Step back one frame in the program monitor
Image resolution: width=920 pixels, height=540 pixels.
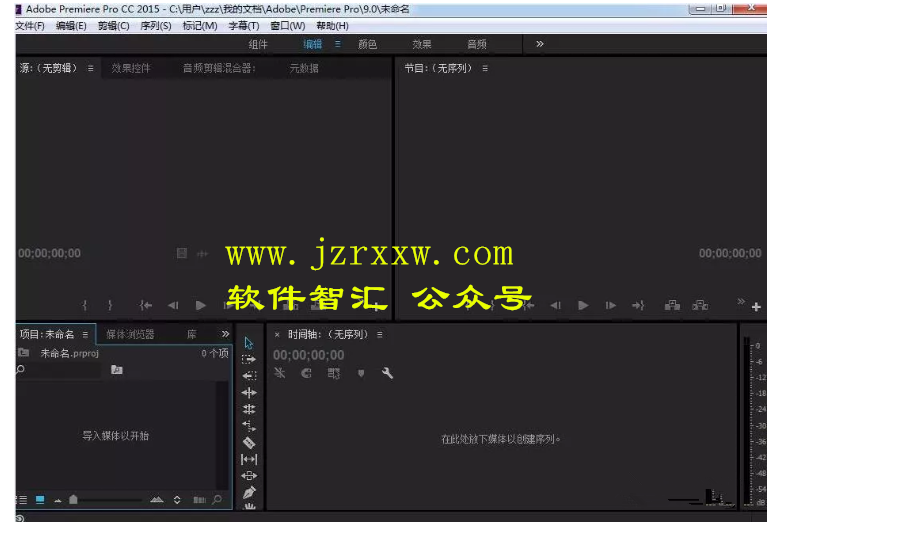coord(556,305)
